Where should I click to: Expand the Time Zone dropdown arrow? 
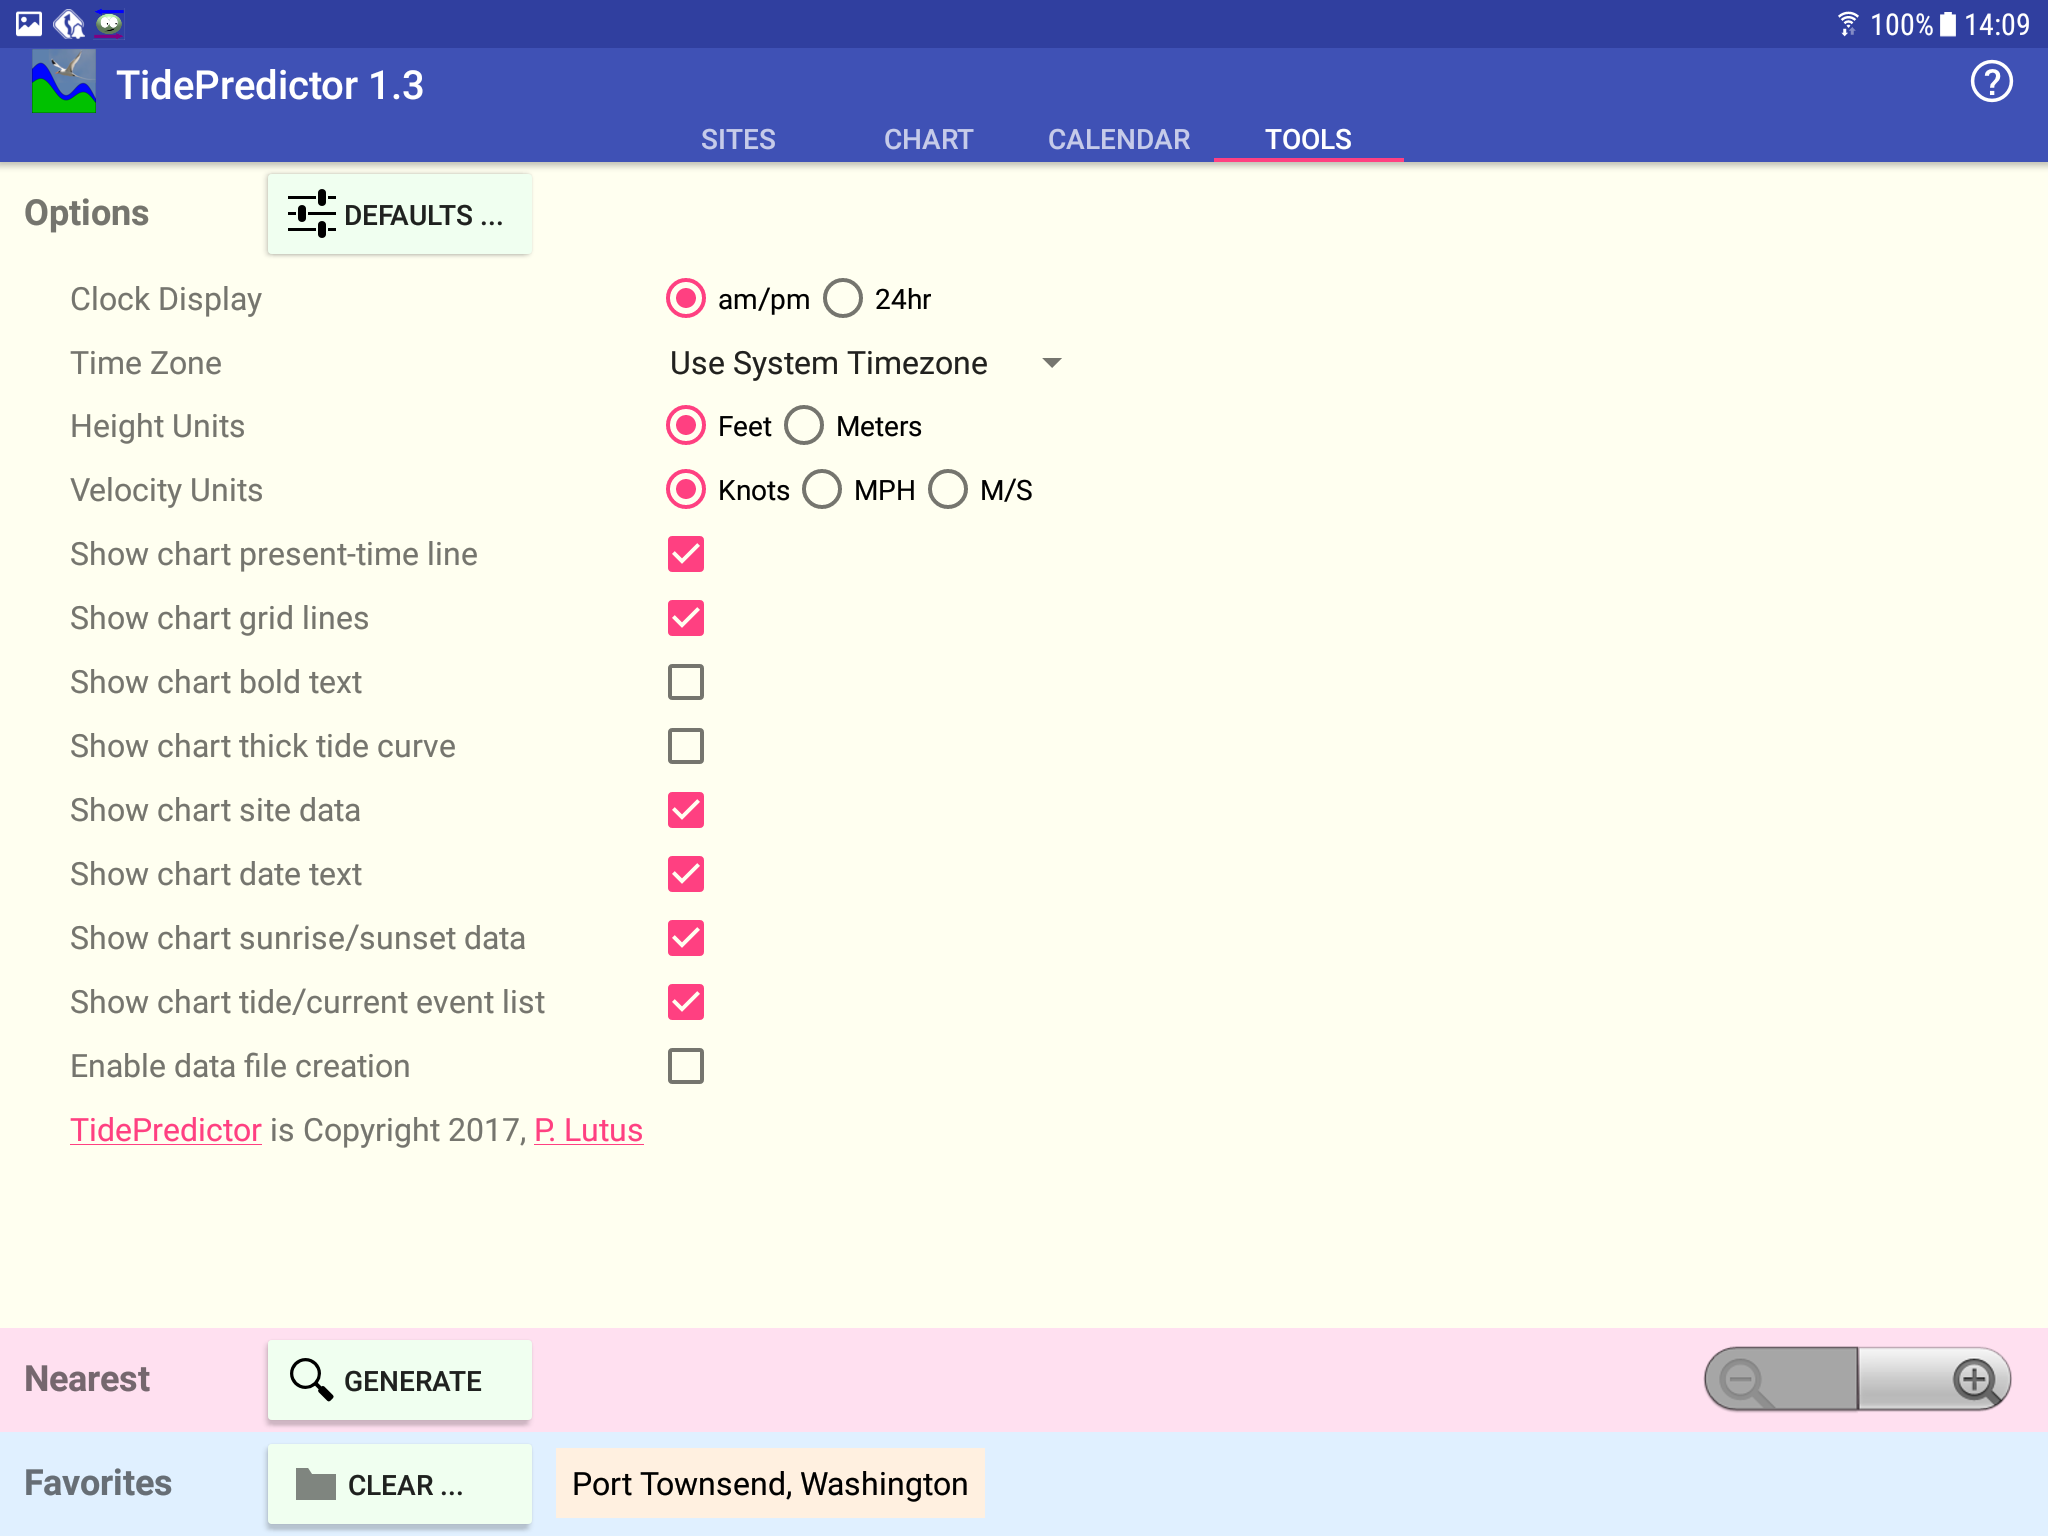[x=1051, y=363]
